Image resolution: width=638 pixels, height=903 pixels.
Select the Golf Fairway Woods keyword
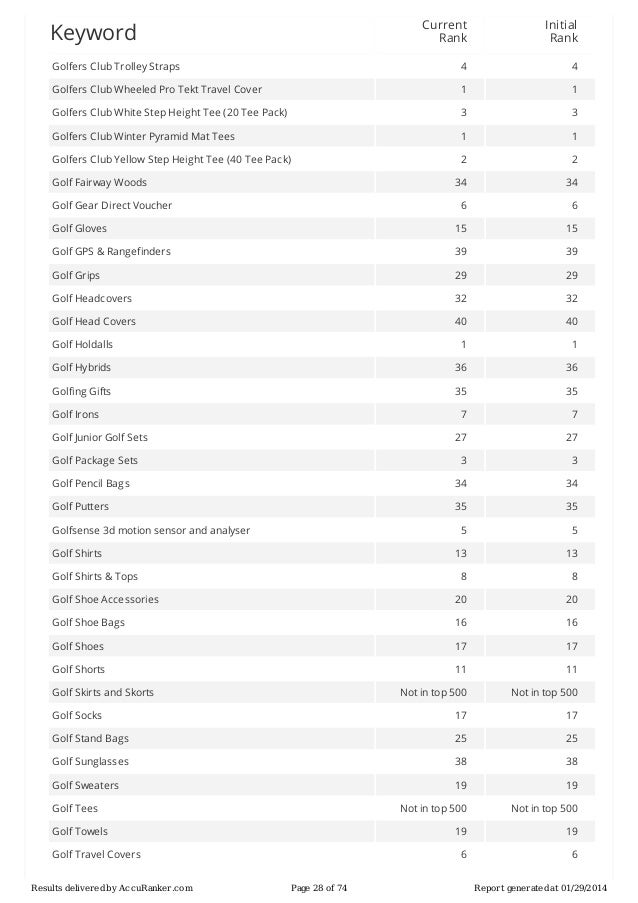pyautogui.click(x=99, y=183)
